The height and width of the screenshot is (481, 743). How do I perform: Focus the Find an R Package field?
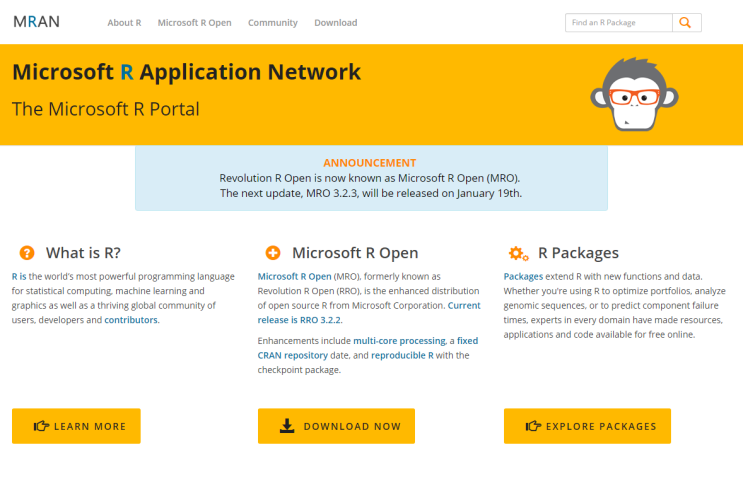[x=618, y=22]
